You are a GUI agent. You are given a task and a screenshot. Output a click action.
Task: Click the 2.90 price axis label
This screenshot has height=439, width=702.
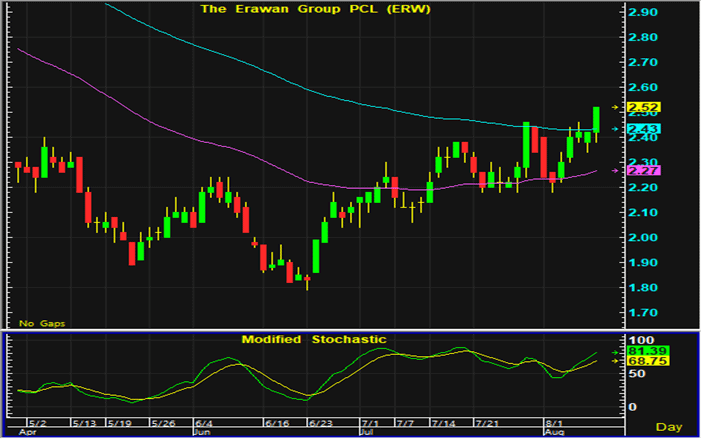641,12
